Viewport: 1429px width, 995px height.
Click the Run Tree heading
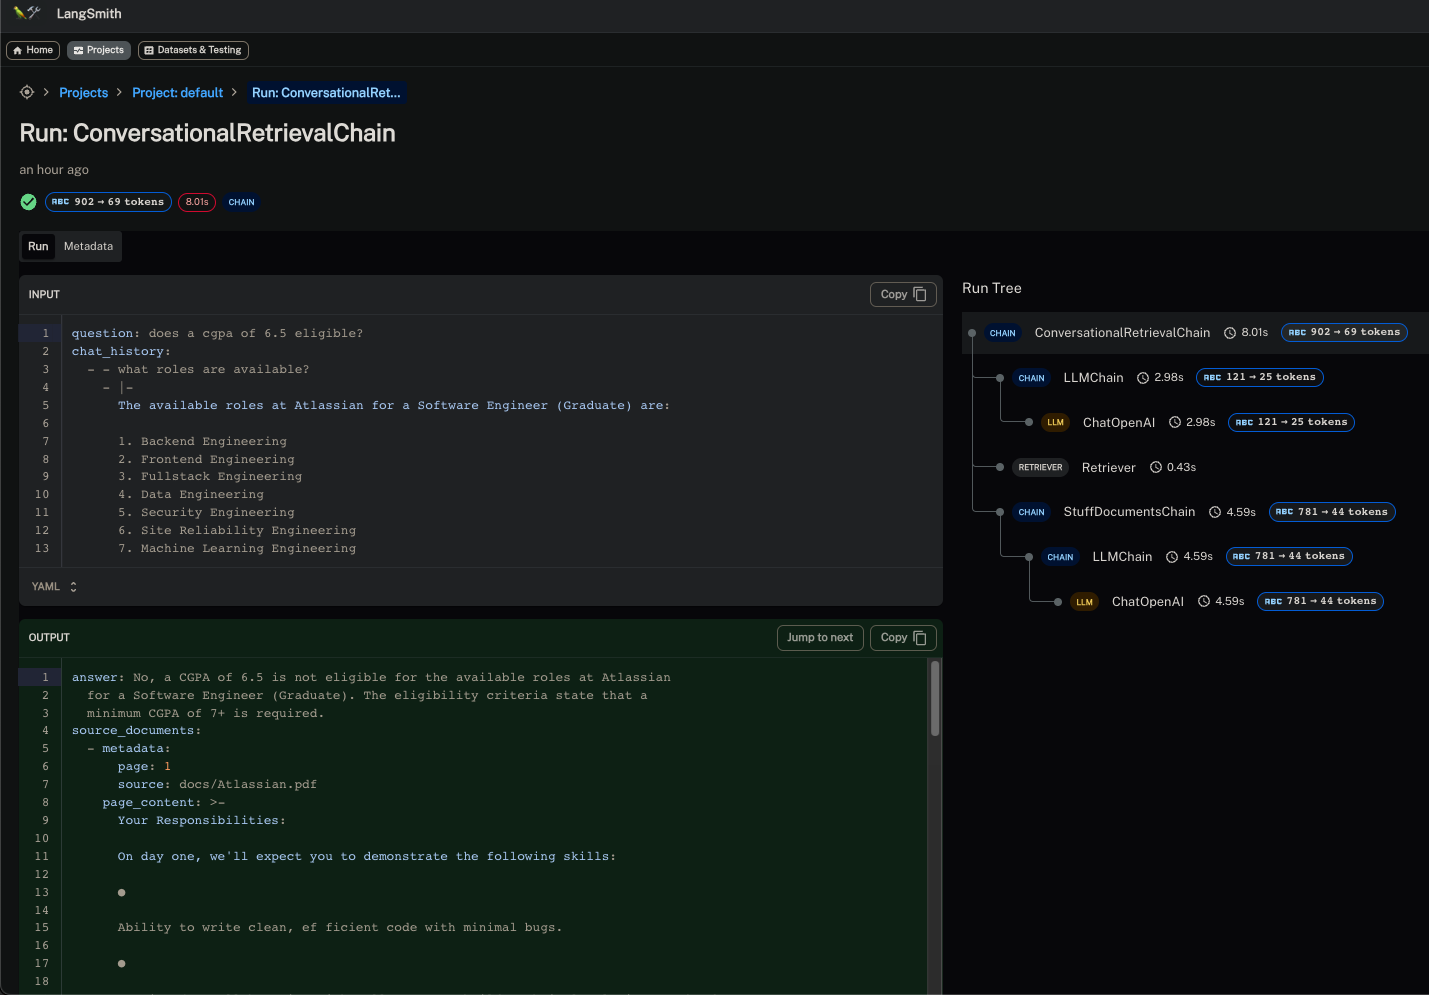click(x=991, y=288)
